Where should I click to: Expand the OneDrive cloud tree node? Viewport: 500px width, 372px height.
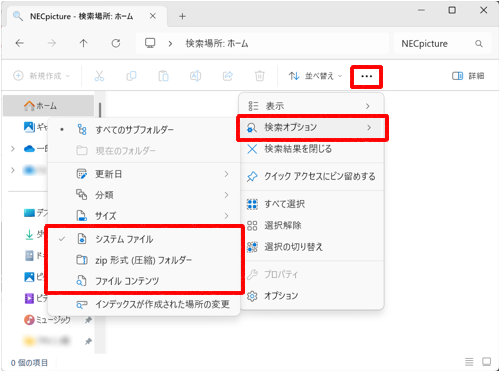(x=13, y=149)
